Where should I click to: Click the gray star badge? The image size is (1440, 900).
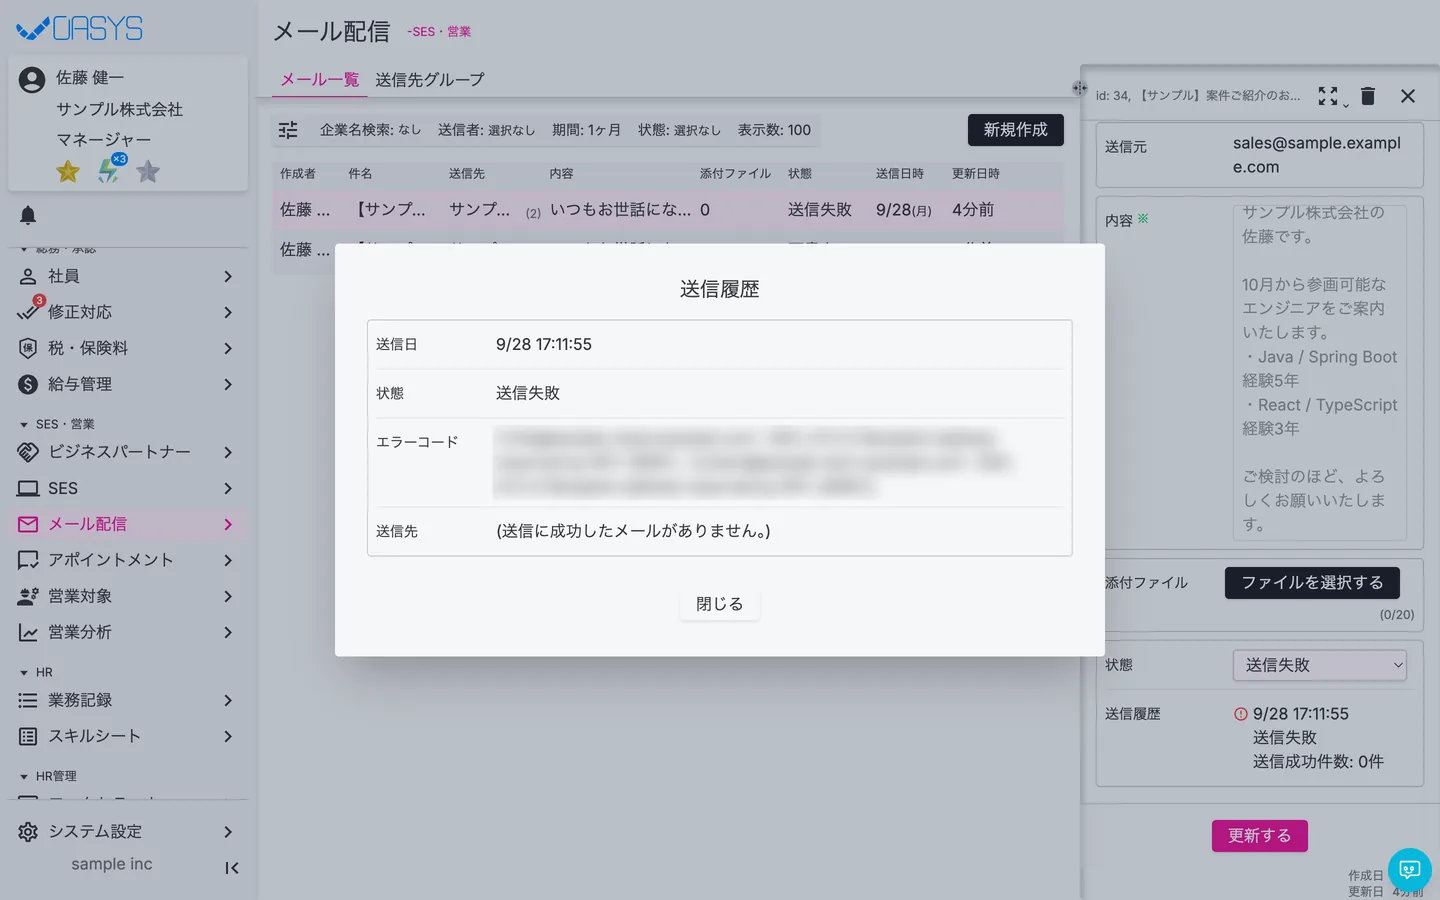coord(148,172)
